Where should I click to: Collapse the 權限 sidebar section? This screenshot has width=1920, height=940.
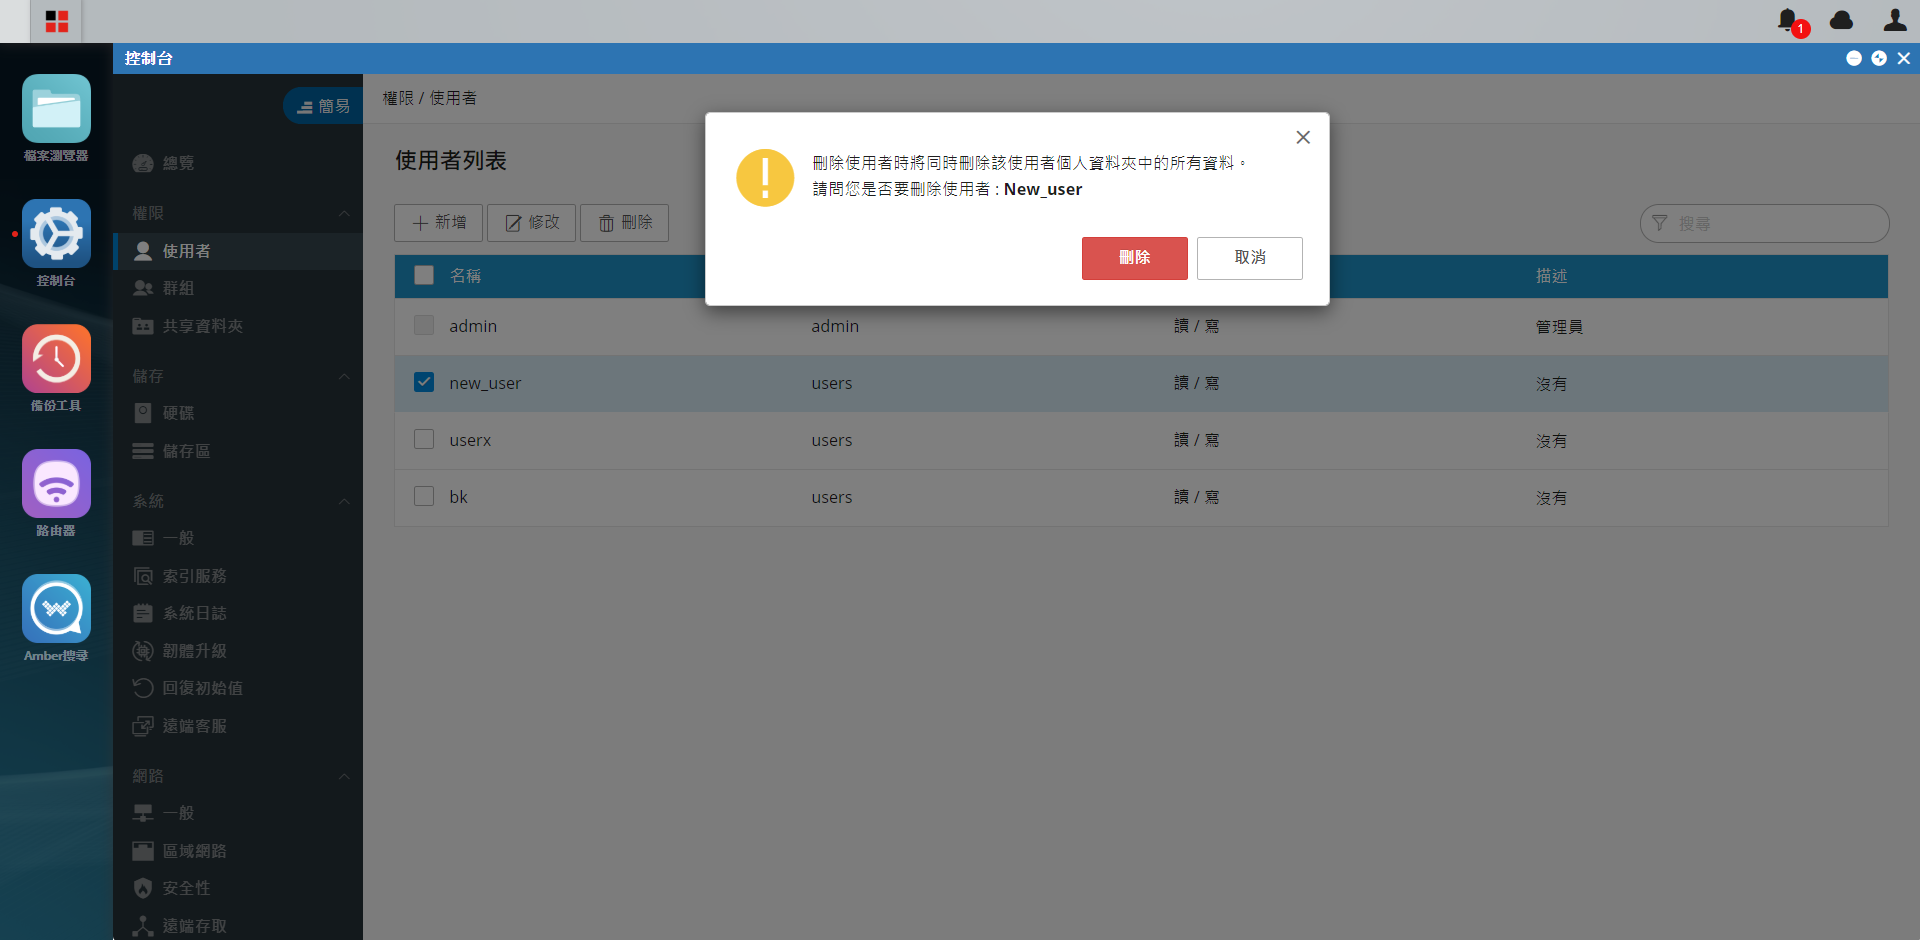(344, 213)
